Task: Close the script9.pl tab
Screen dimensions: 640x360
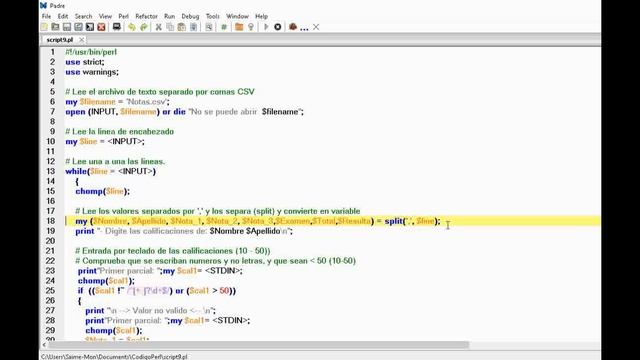Action: click(x=81, y=40)
